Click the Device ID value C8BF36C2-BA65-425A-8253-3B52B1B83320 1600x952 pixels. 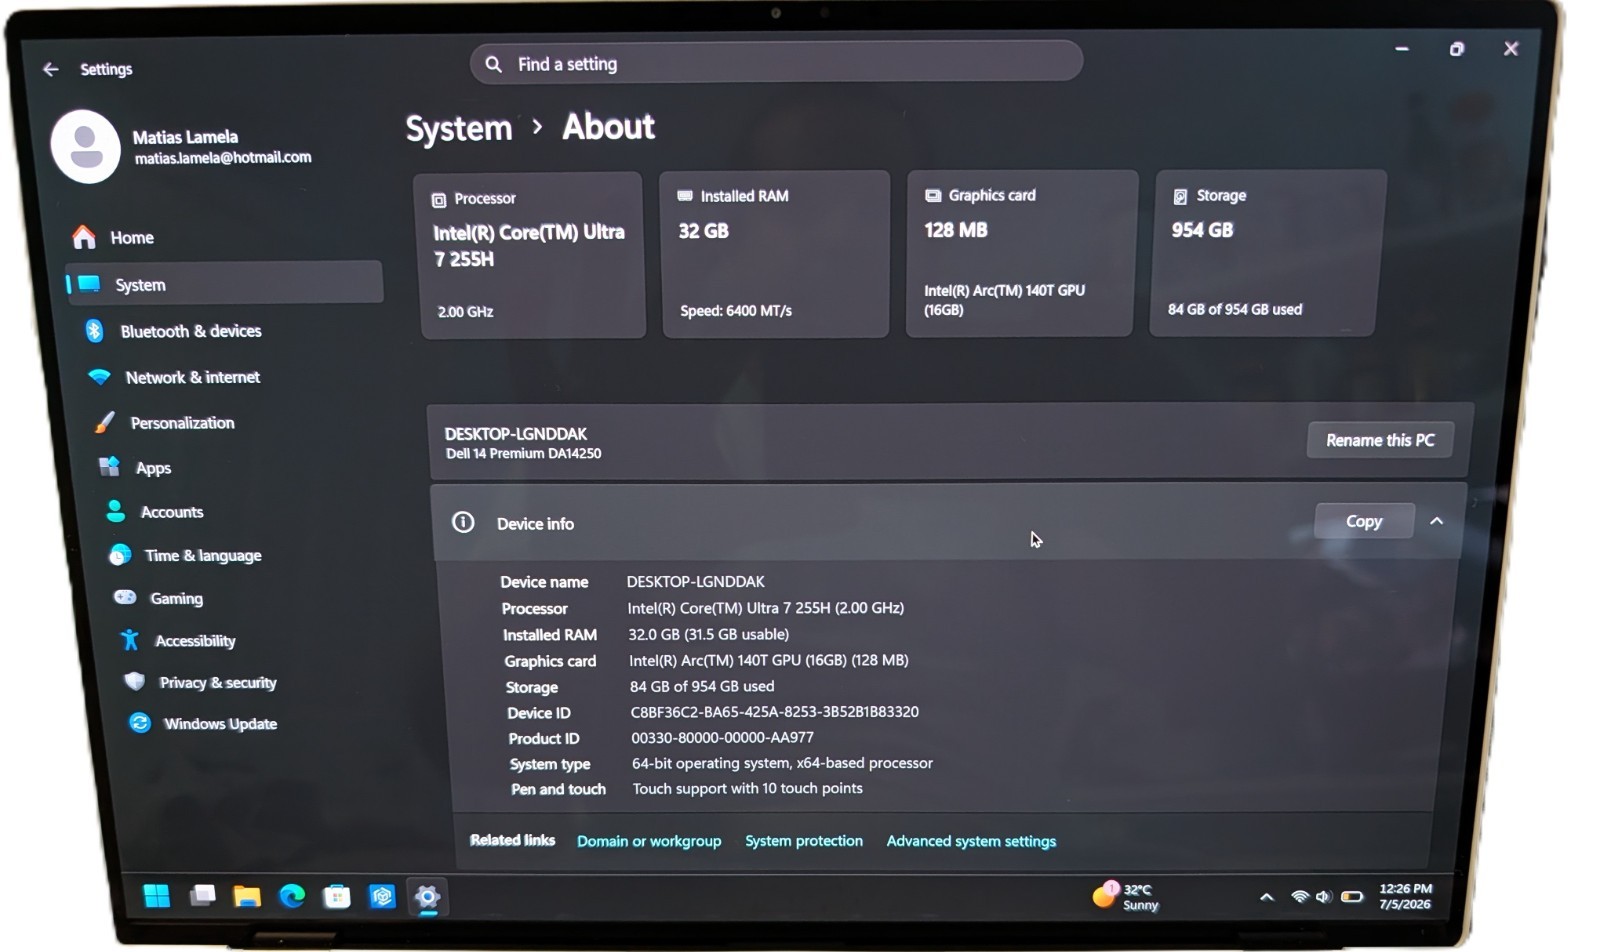click(774, 712)
